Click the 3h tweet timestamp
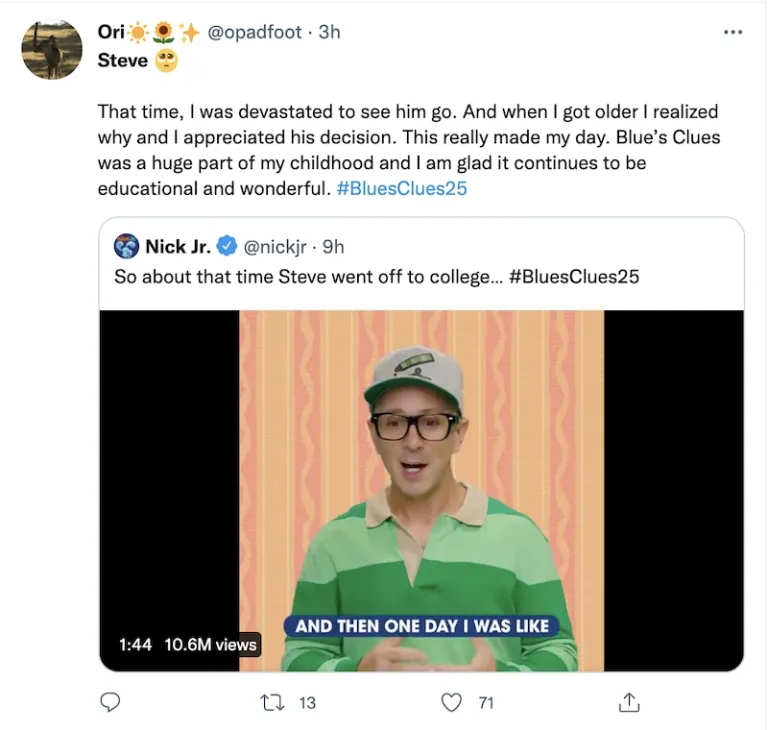Viewport: 768px width, 730px height. [x=329, y=32]
